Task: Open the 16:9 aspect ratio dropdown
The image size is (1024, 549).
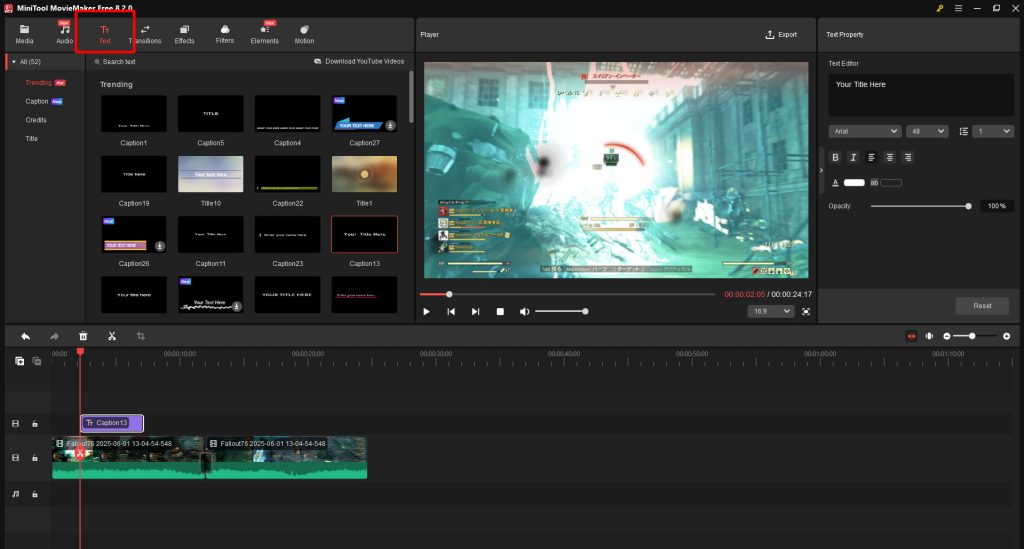Action: pyautogui.click(x=771, y=311)
